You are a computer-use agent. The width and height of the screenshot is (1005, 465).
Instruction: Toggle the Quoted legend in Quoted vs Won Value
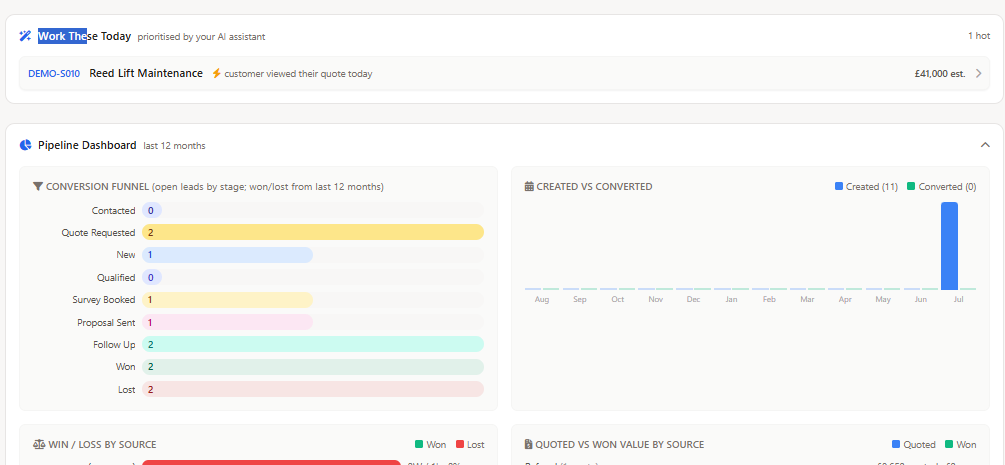[x=896, y=444]
